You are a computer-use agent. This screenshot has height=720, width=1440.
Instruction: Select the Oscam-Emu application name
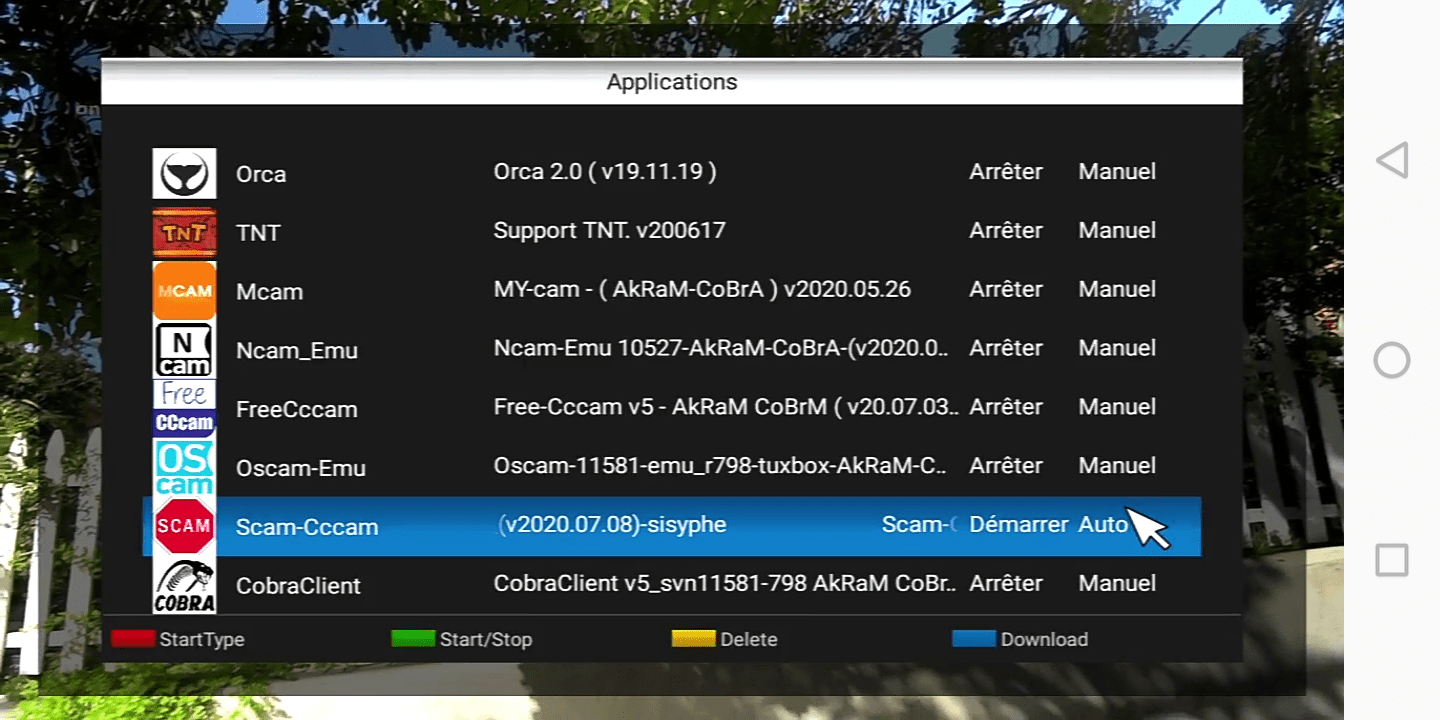301,468
